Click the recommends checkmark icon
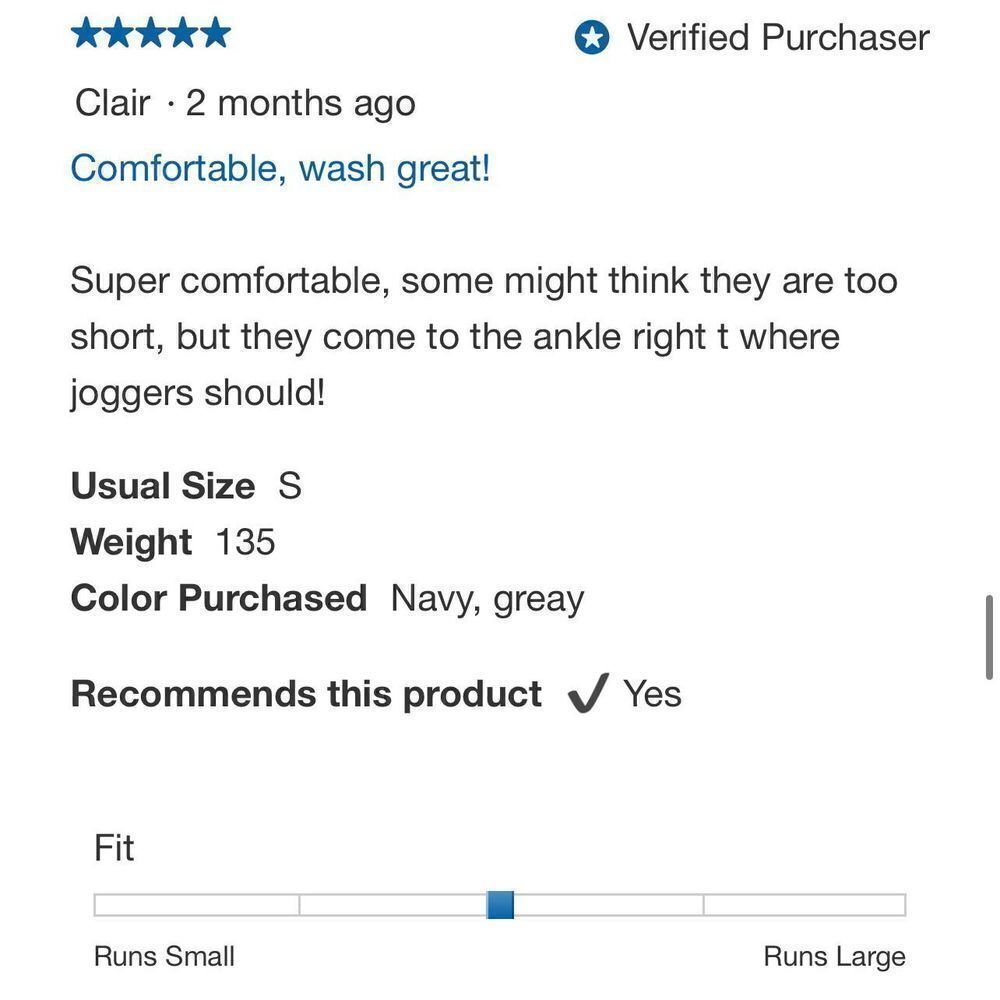The image size is (1000, 1000). 588,693
